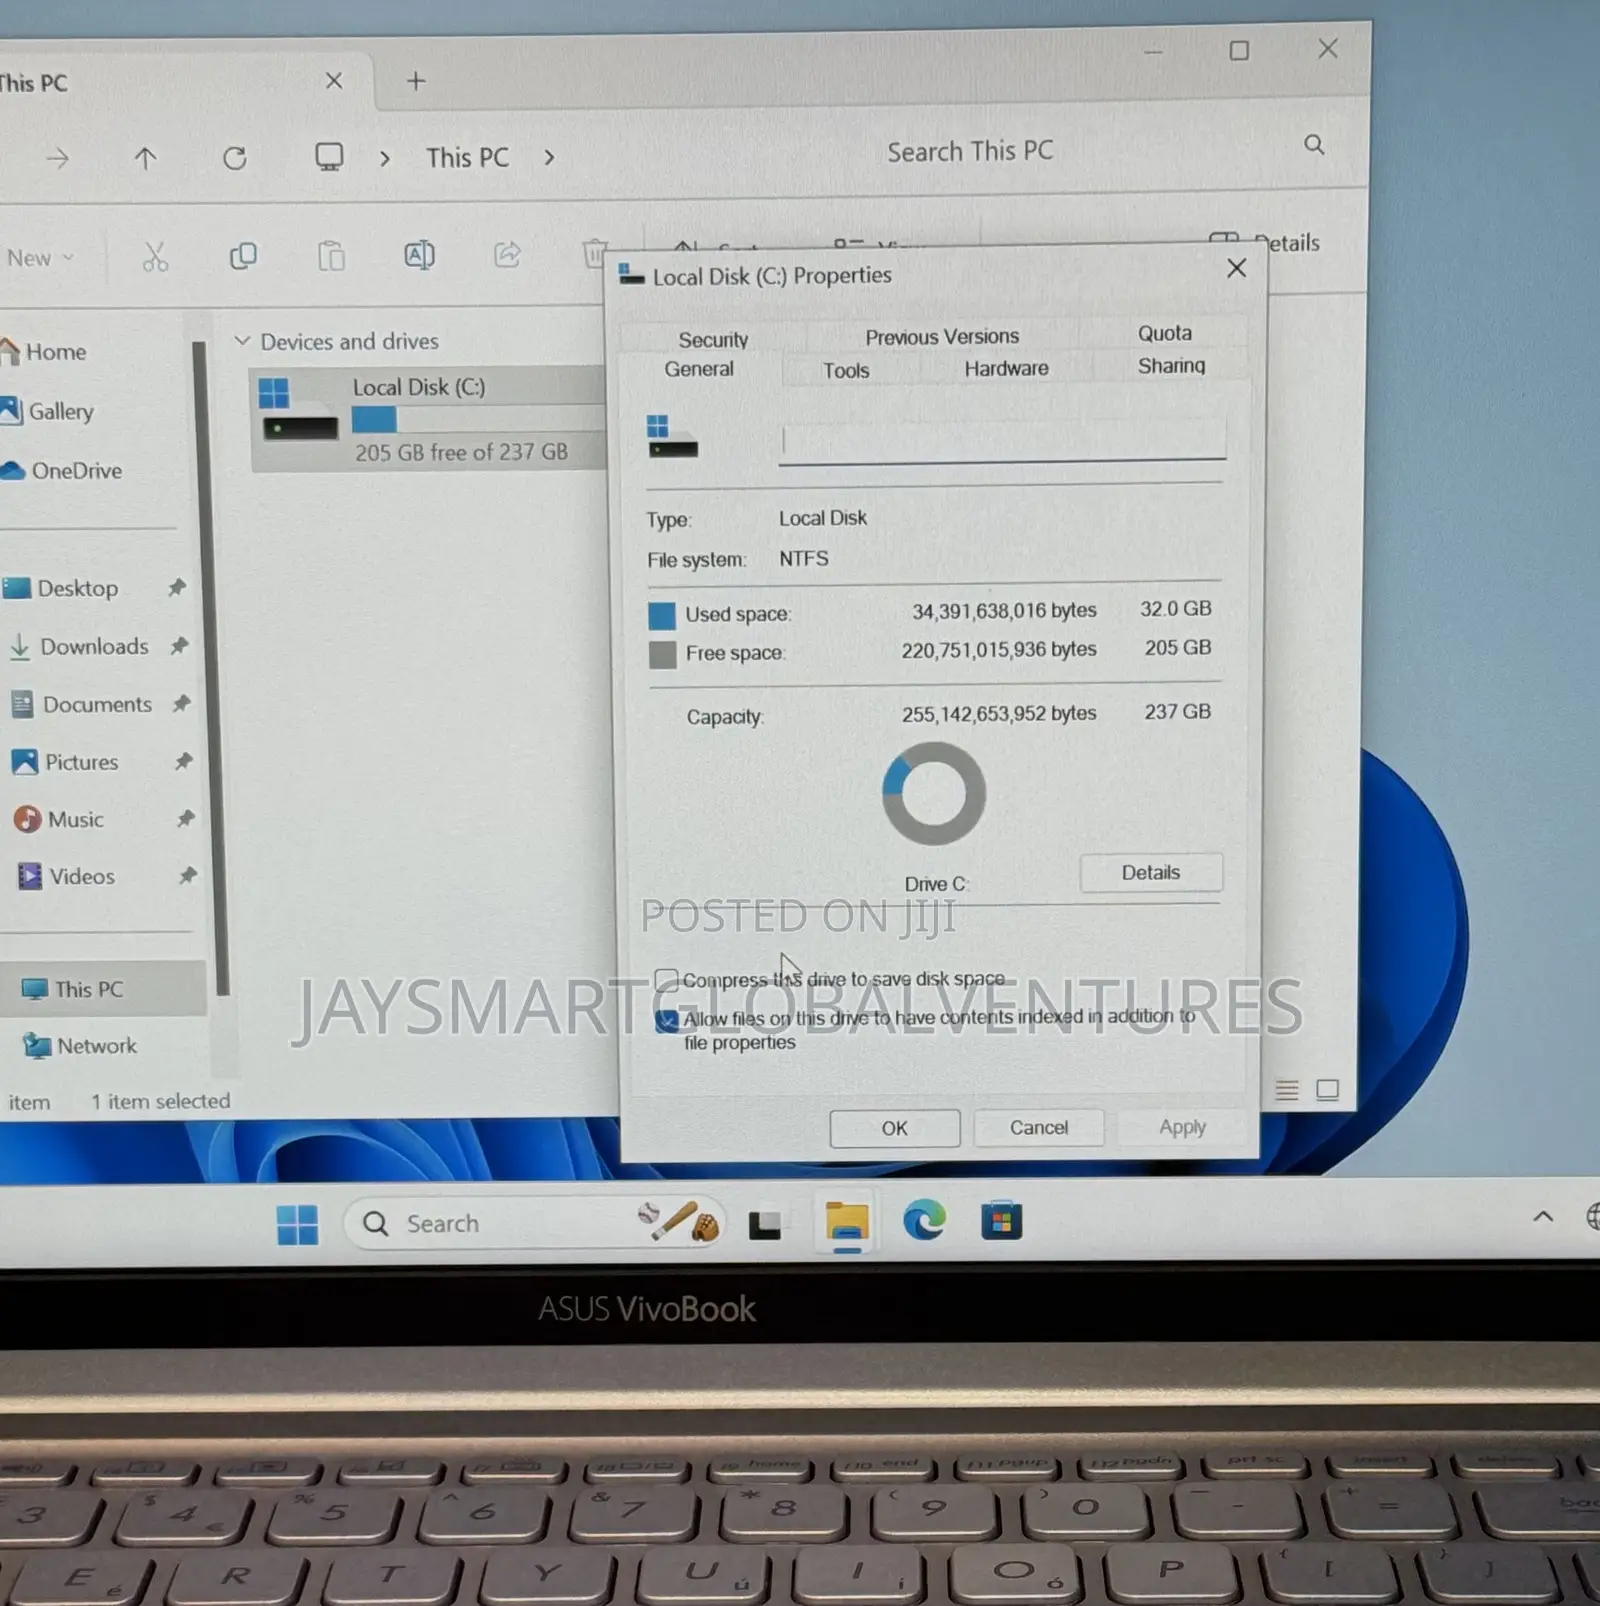Open the Quota tab
Screen dimensions: 1600x1606
point(1165,333)
